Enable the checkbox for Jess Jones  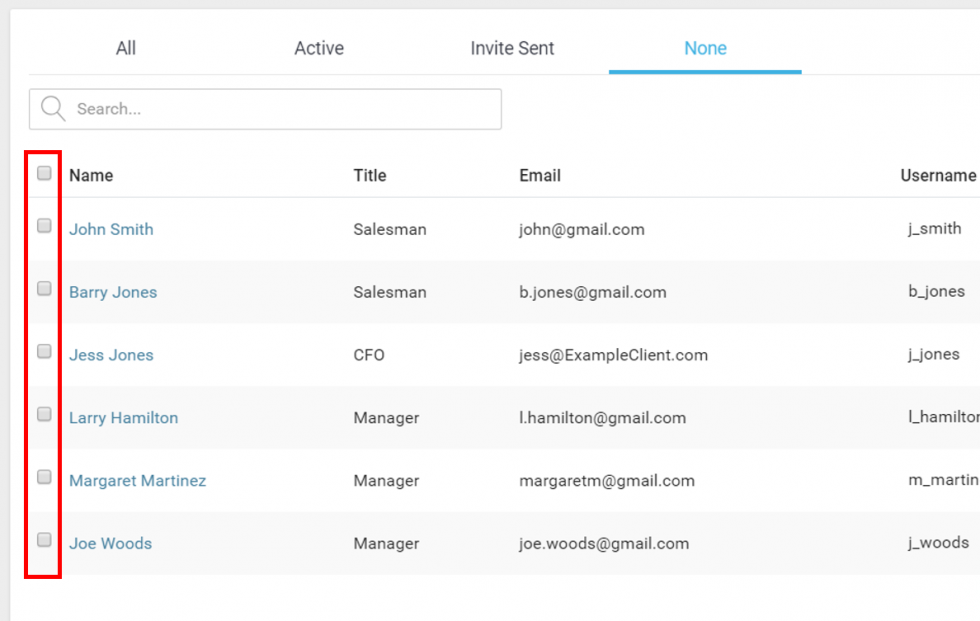[44, 351]
